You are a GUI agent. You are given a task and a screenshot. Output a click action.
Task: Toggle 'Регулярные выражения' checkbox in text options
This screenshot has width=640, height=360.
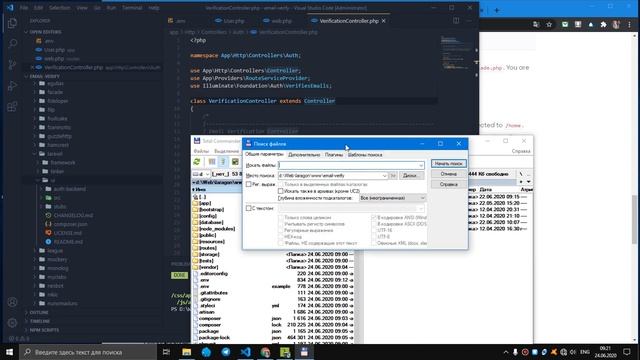[280, 231]
